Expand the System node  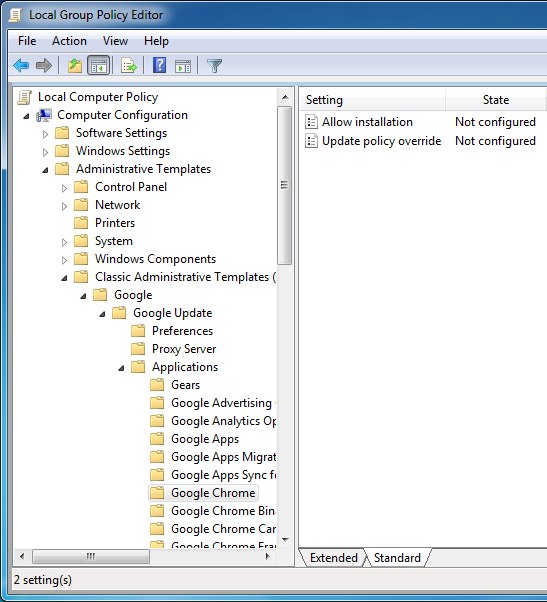point(64,242)
